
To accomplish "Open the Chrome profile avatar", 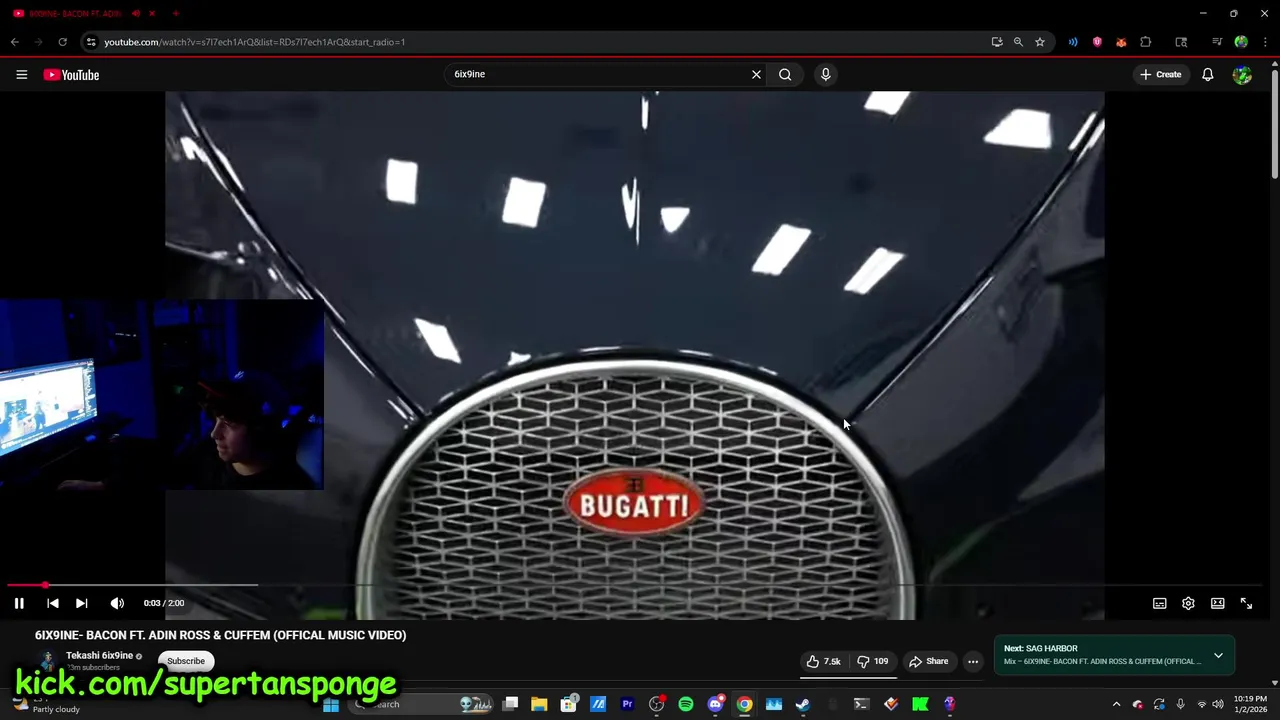I will (x=1241, y=42).
